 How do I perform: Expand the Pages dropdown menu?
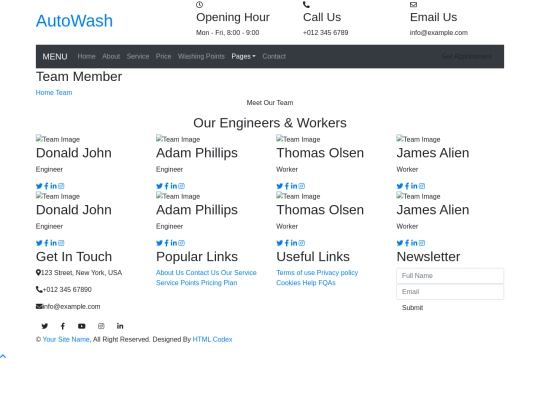point(243,56)
